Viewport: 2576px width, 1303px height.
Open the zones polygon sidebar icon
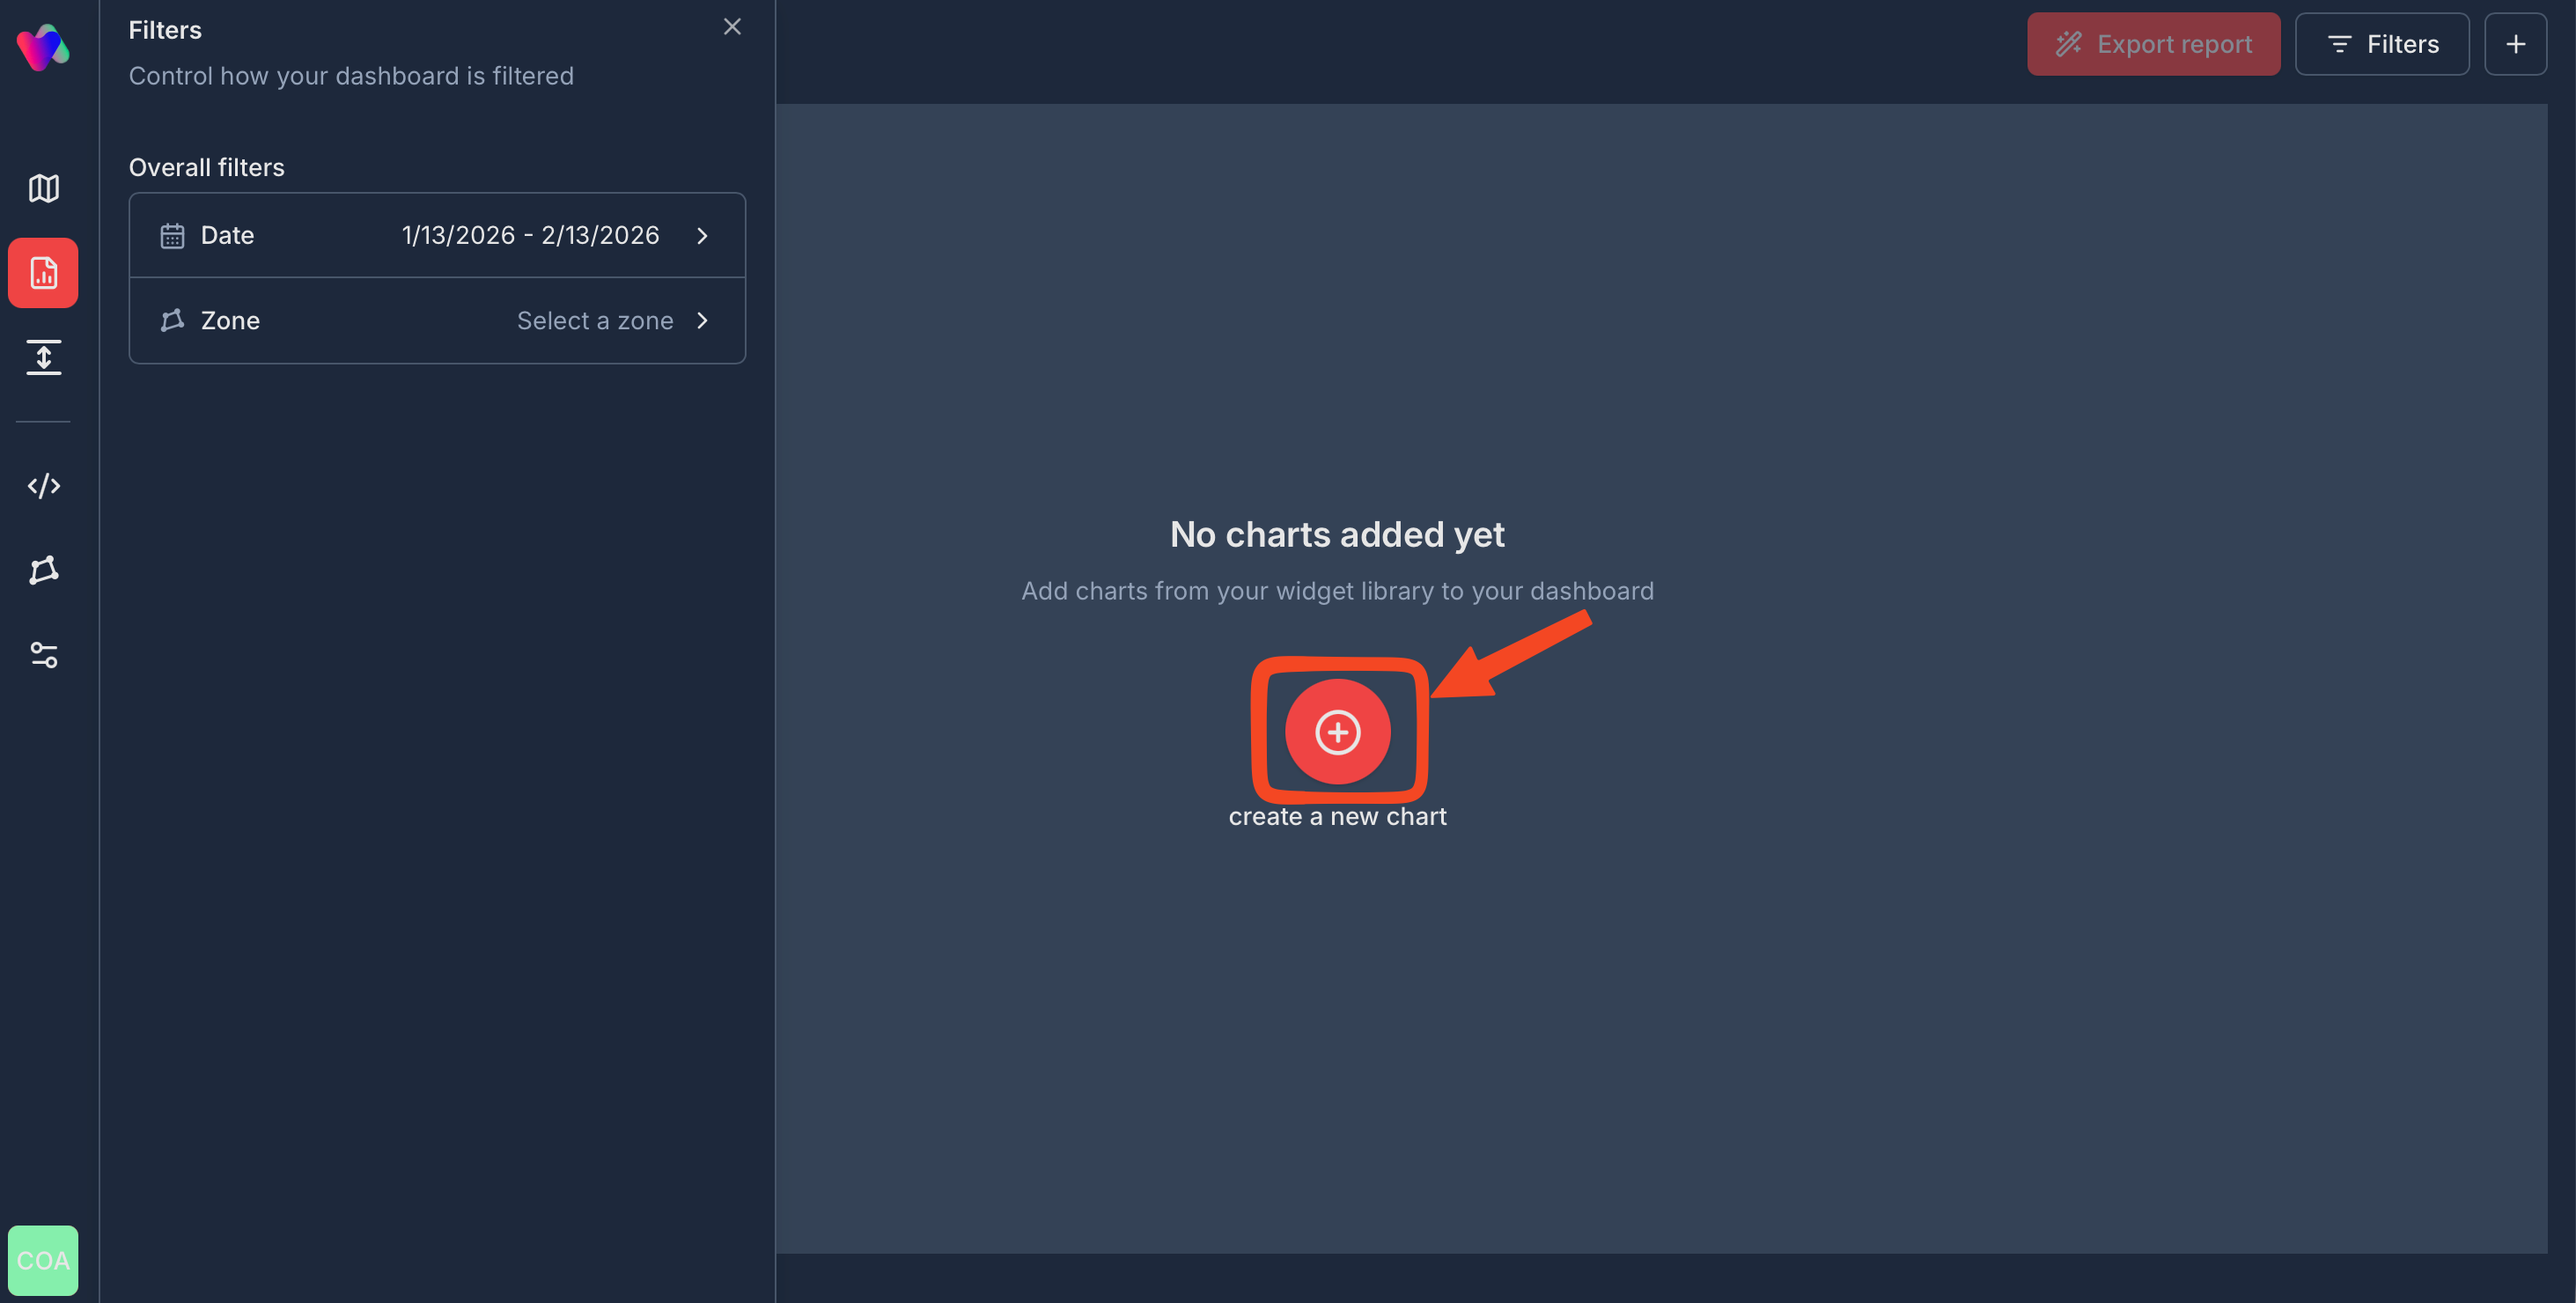click(43, 570)
